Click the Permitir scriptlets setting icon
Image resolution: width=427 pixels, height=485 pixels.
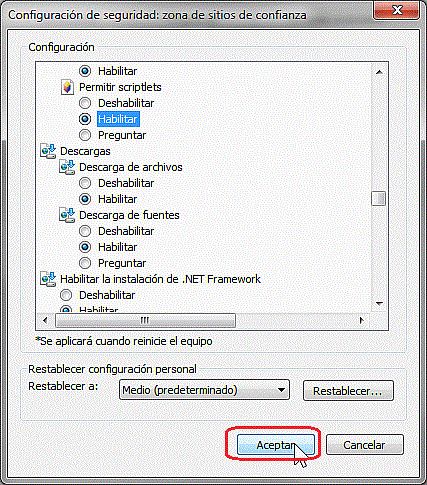pyautogui.click(x=67, y=87)
